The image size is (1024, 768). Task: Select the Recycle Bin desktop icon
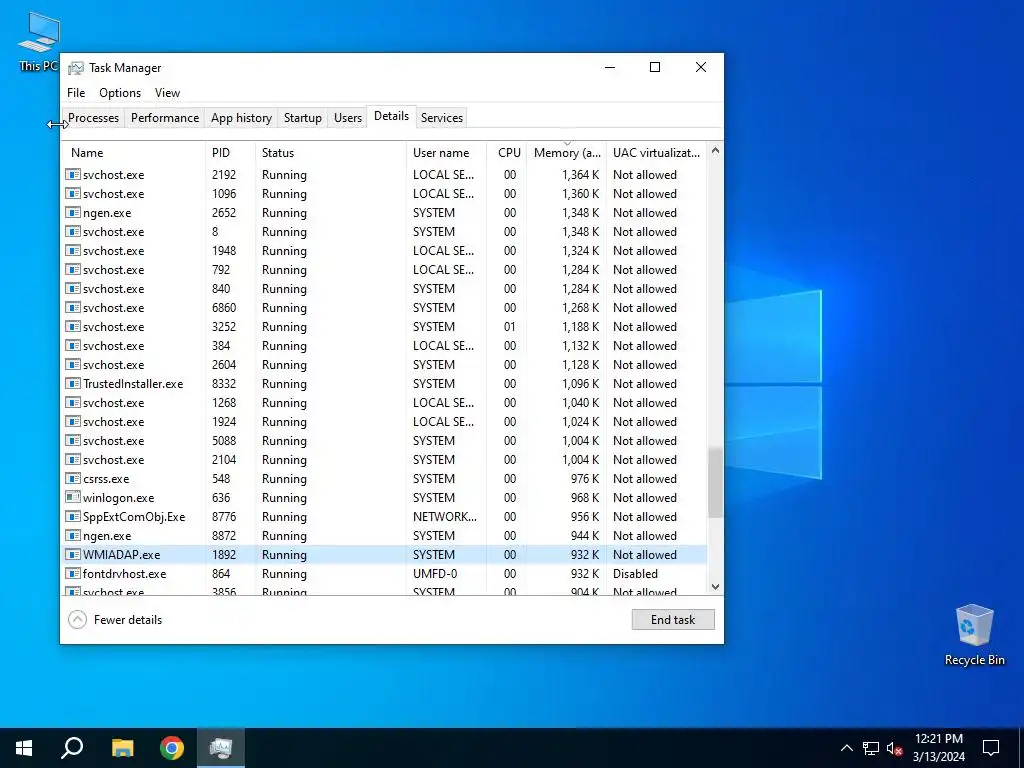click(x=974, y=635)
